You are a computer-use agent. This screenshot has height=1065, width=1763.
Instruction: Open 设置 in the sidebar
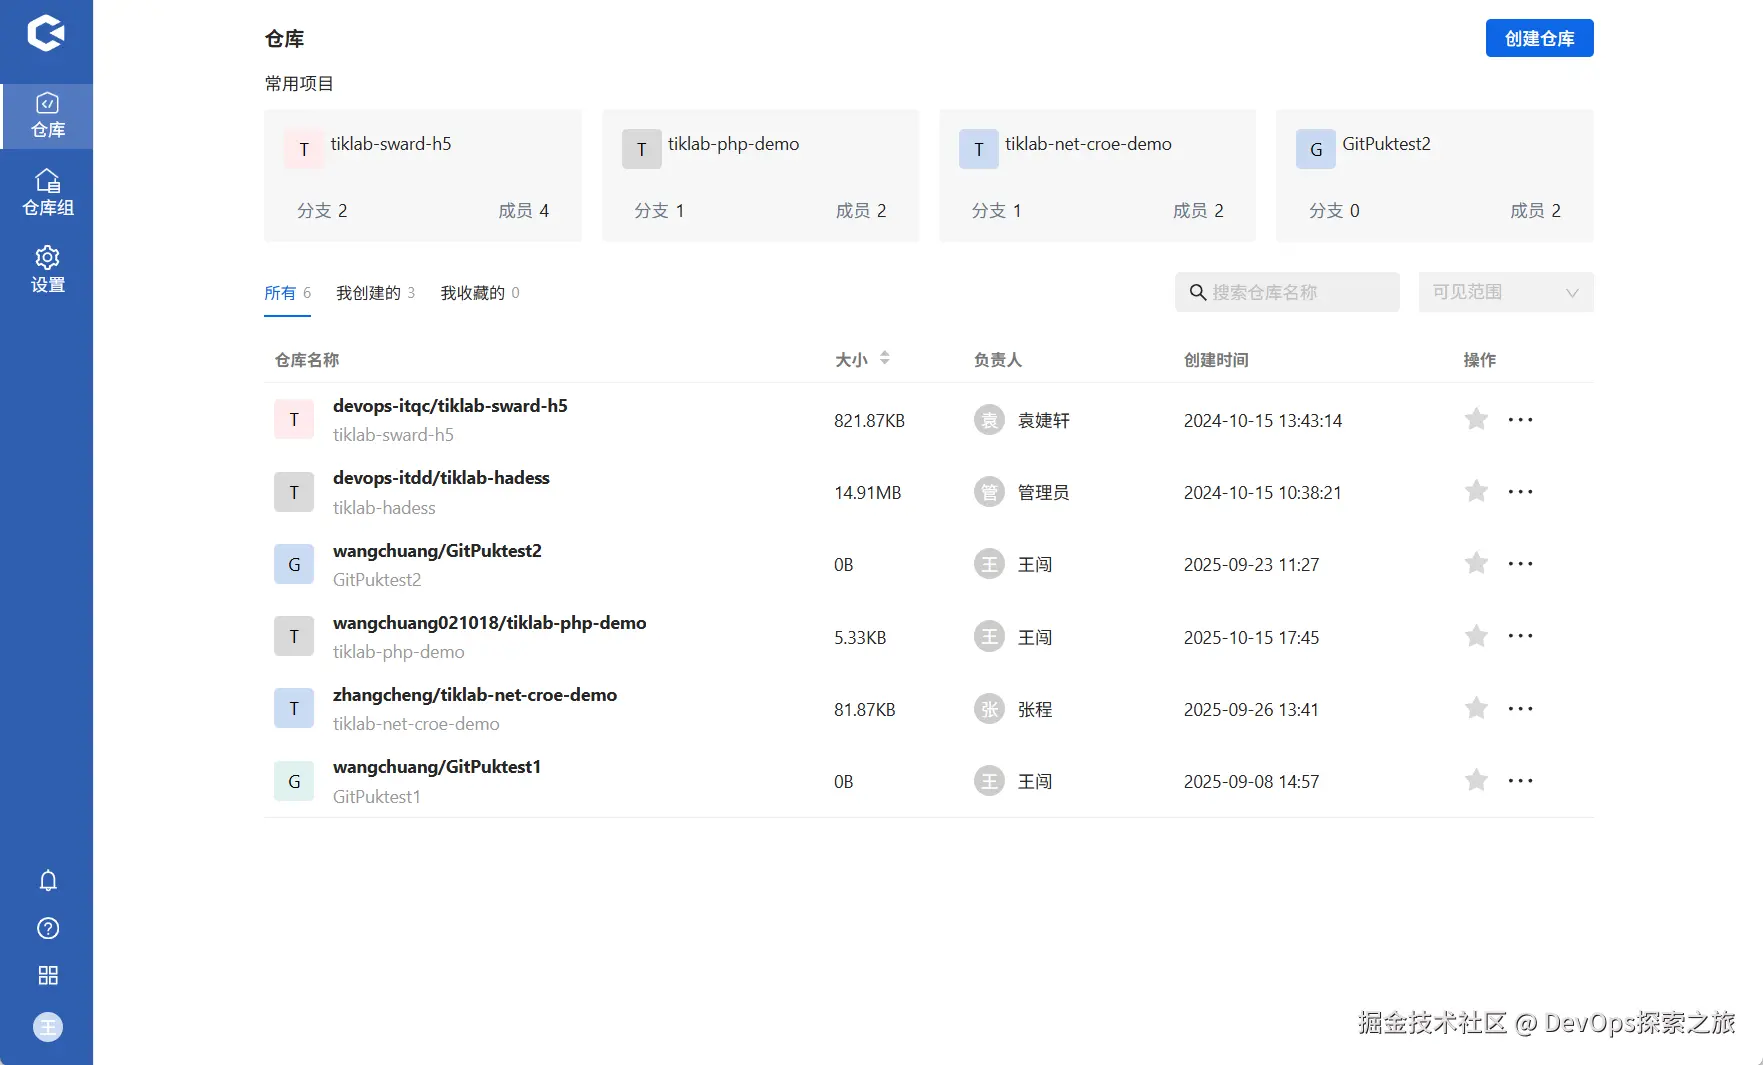[47, 270]
